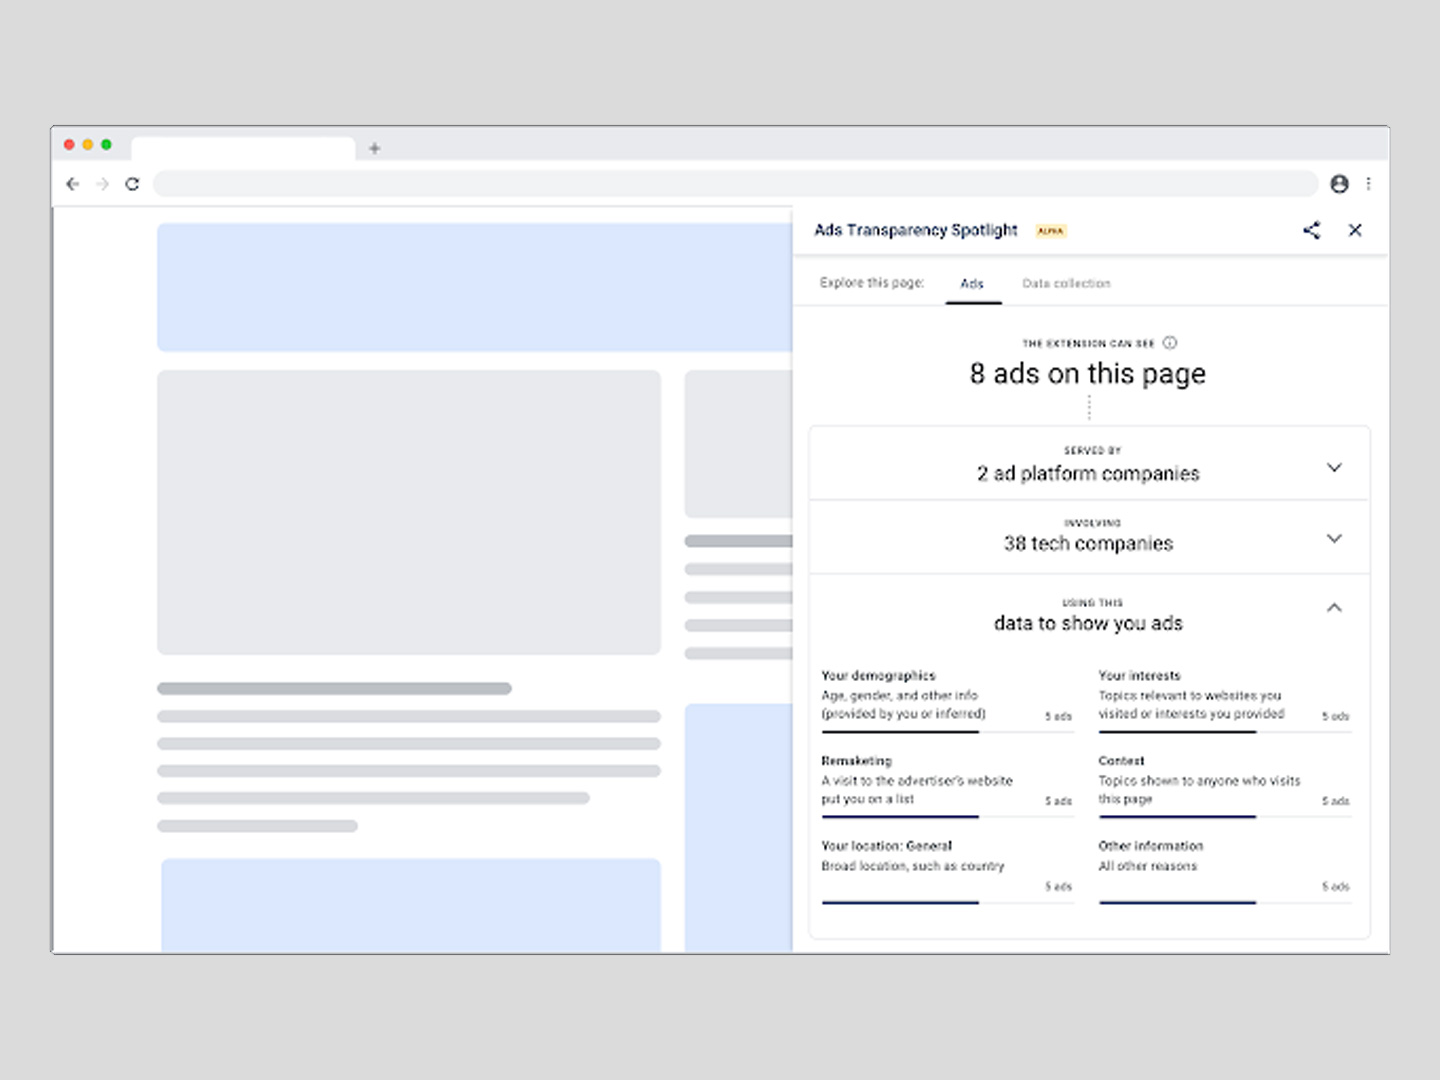Image resolution: width=1440 pixels, height=1080 pixels.
Task: Click the browser back arrow
Action: click(72, 184)
